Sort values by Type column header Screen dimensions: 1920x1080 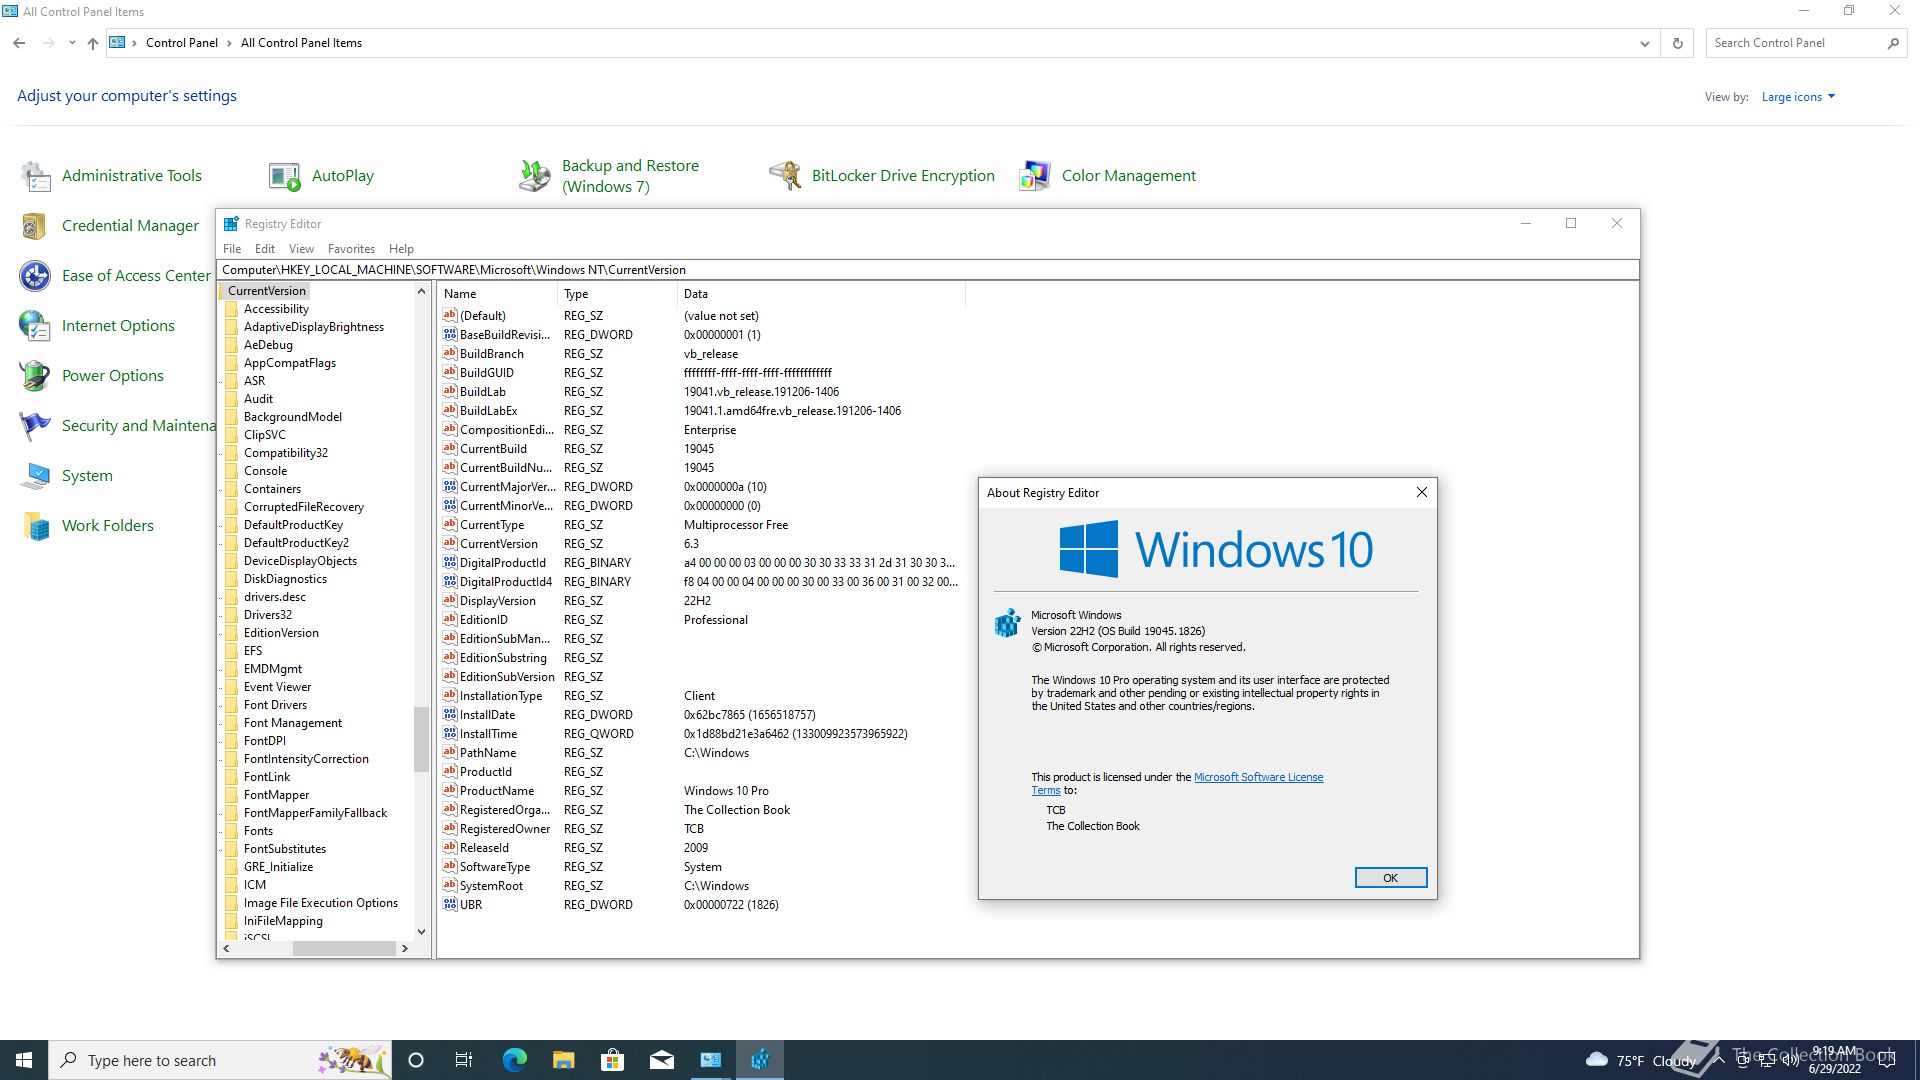pos(617,294)
